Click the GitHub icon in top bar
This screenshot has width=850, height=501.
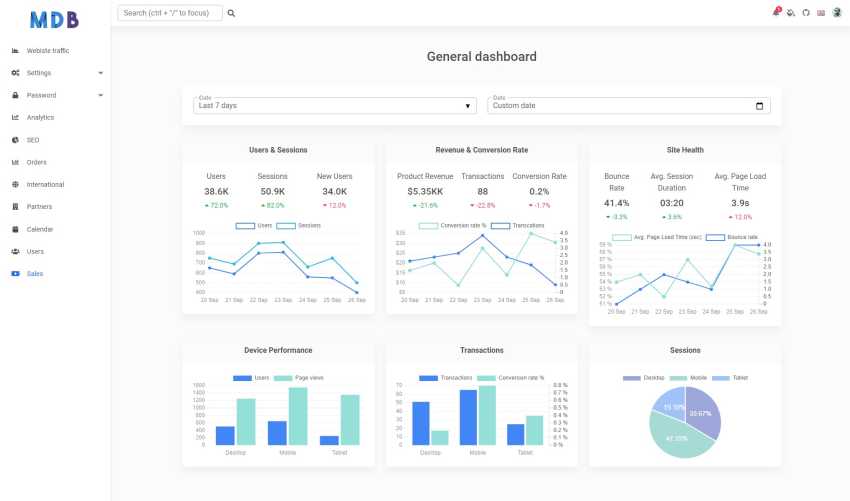[806, 12]
